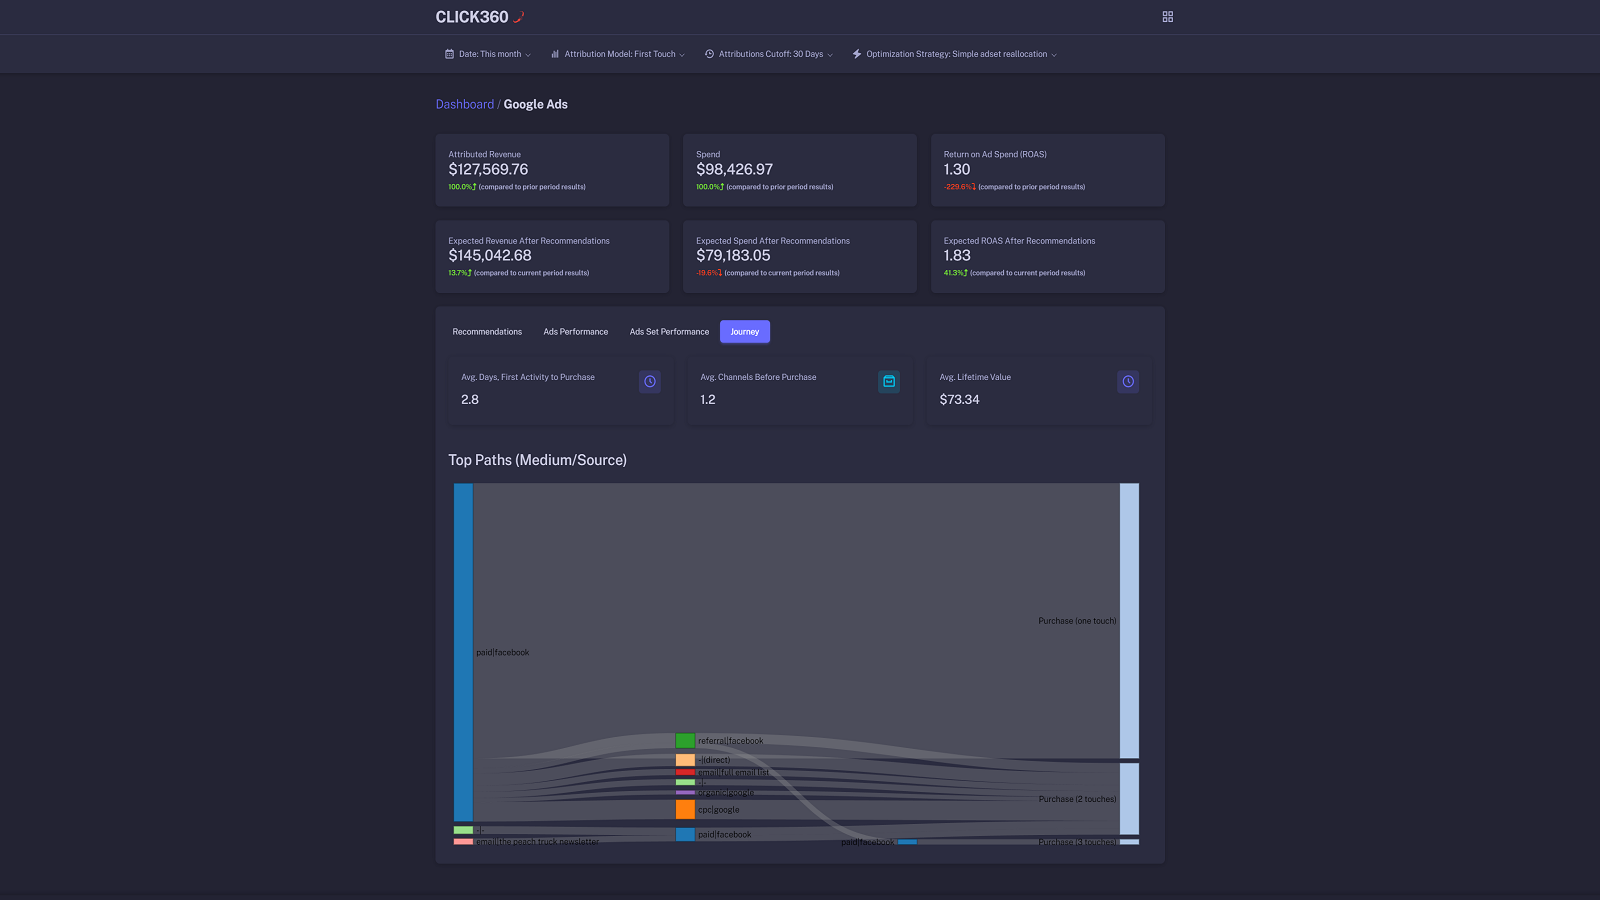1600x900 pixels.
Task: Click the clock icon on Avg. Lifetime Value card
Action: click(x=1127, y=382)
